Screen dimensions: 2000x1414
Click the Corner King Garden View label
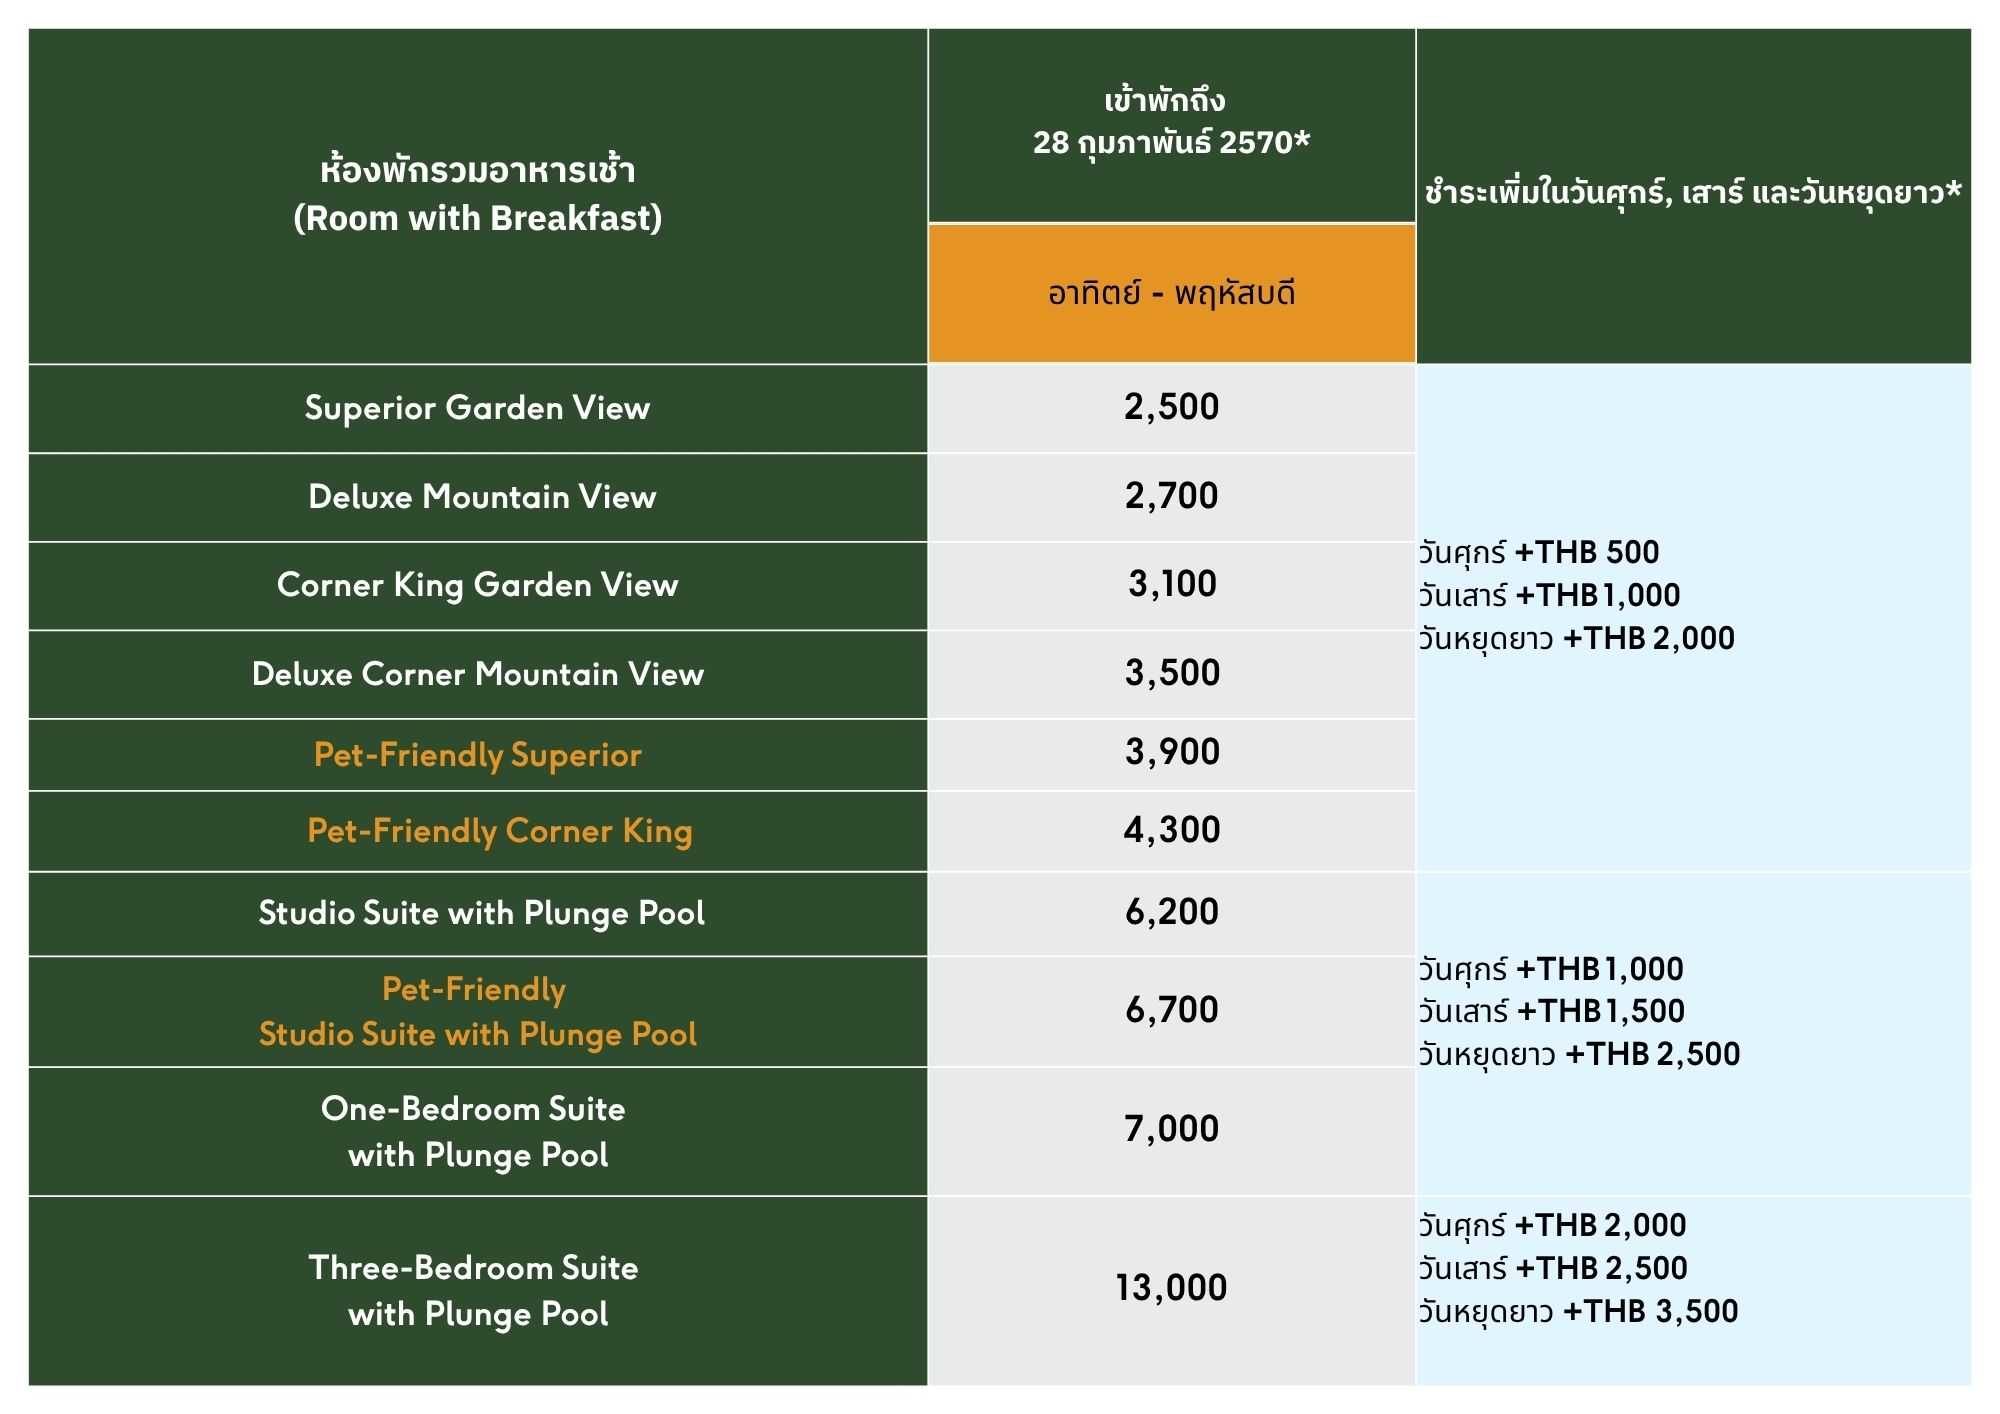(x=478, y=586)
